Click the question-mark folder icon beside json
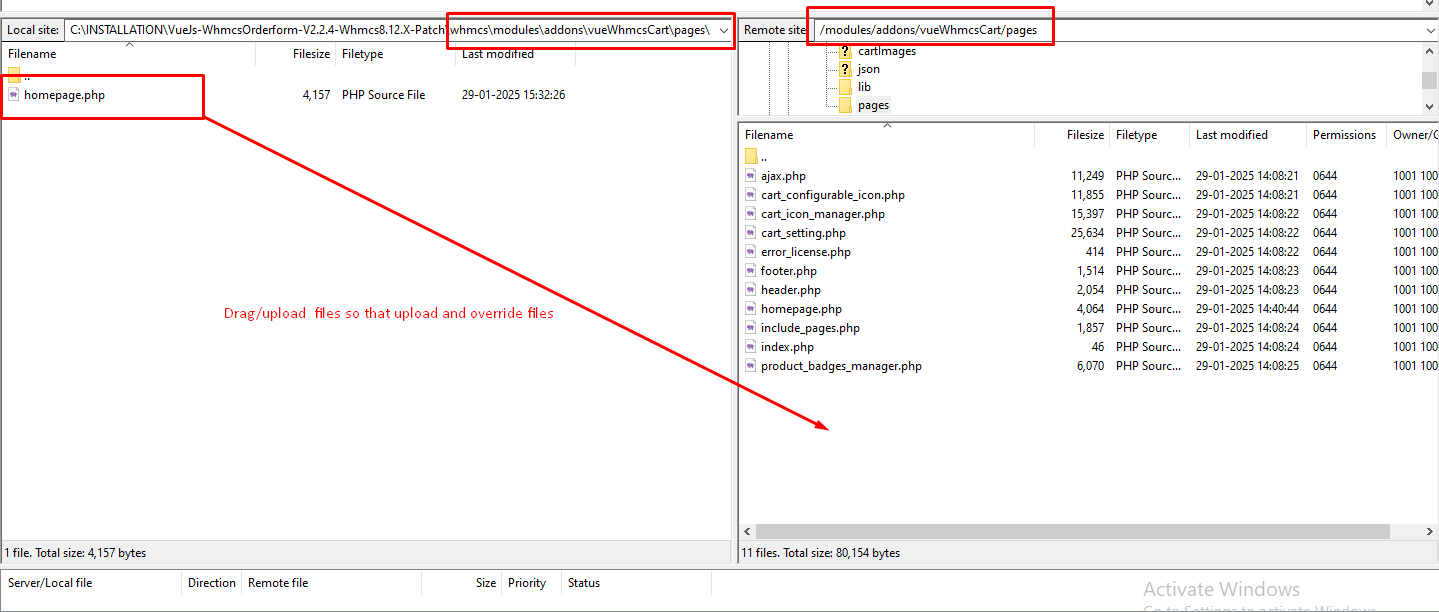1439x612 pixels. (x=845, y=69)
